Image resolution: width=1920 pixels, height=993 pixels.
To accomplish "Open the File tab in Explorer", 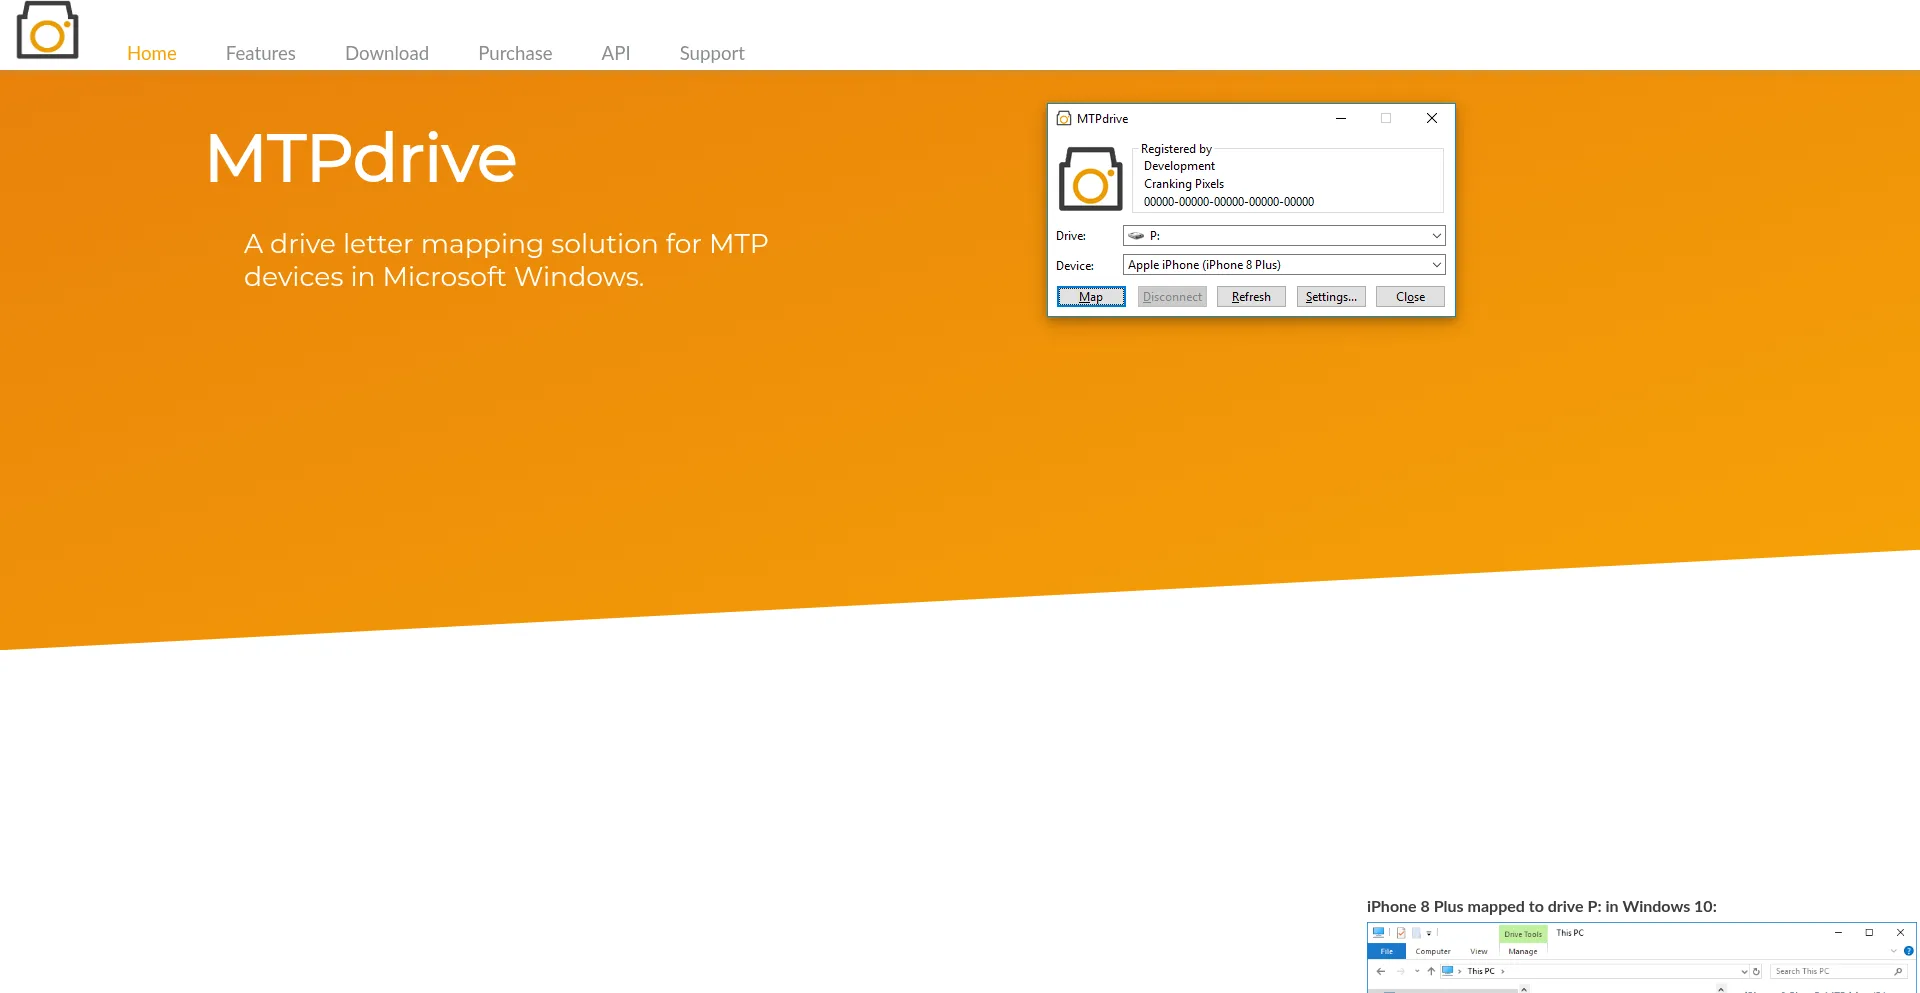I will coord(1387,951).
